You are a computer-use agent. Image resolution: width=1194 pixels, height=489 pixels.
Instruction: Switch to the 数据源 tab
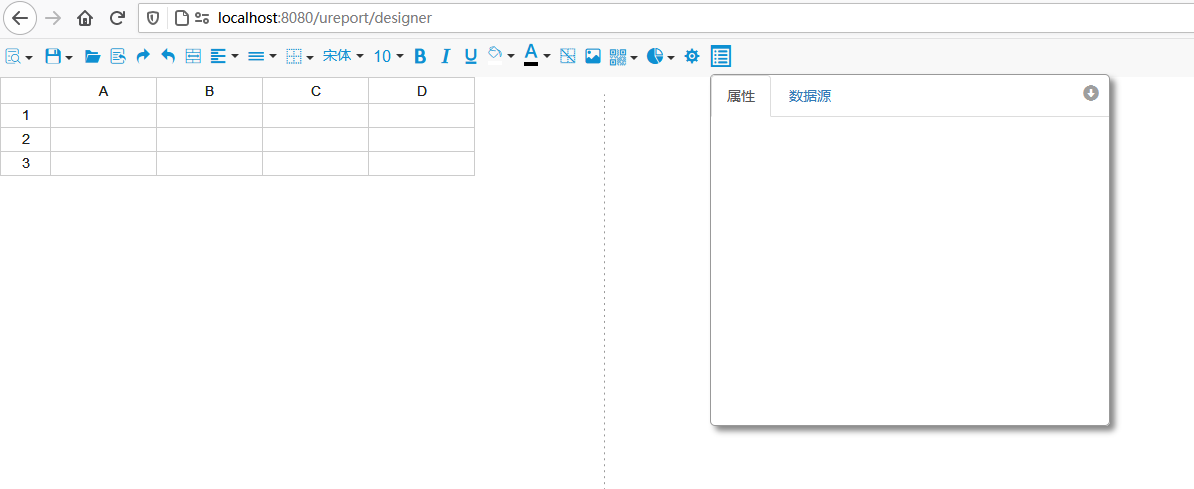810,97
